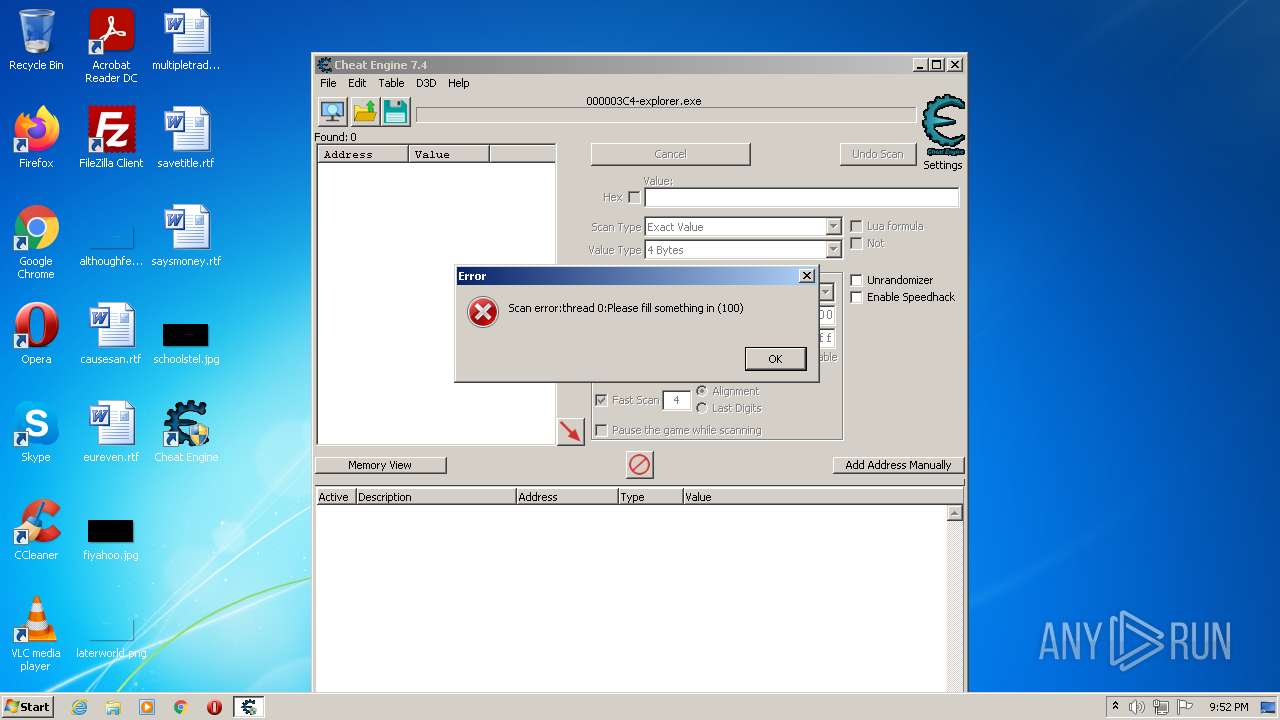This screenshot has width=1280, height=720.
Task: Click the Undo Scan button
Action: point(877,154)
